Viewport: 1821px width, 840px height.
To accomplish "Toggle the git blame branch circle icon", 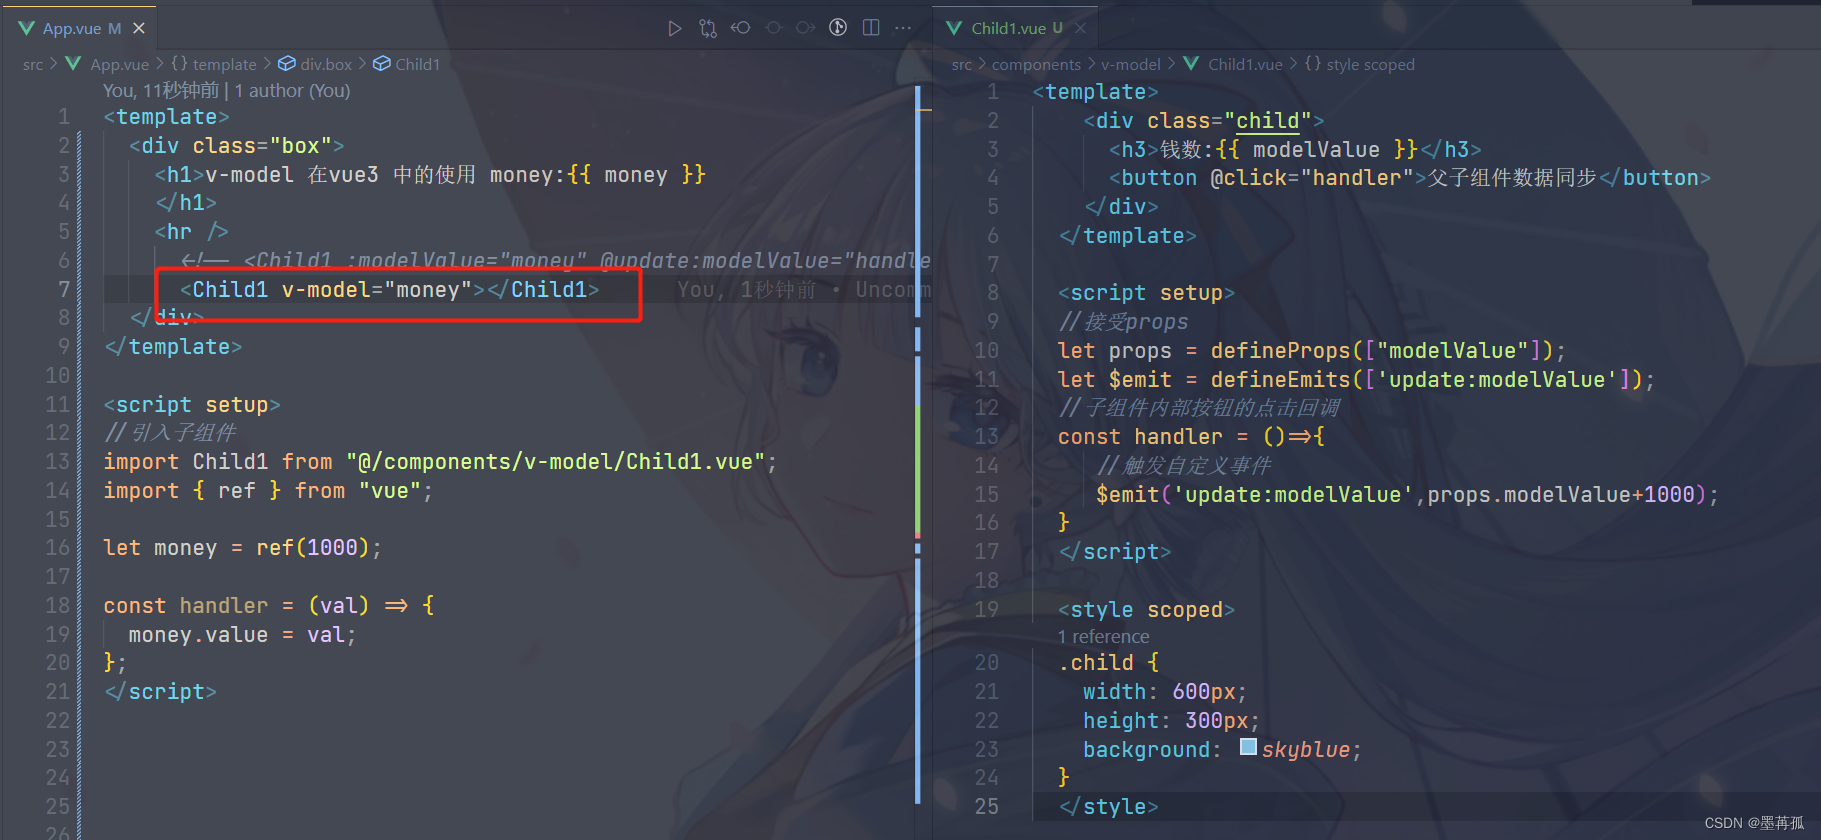I will [838, 28].
